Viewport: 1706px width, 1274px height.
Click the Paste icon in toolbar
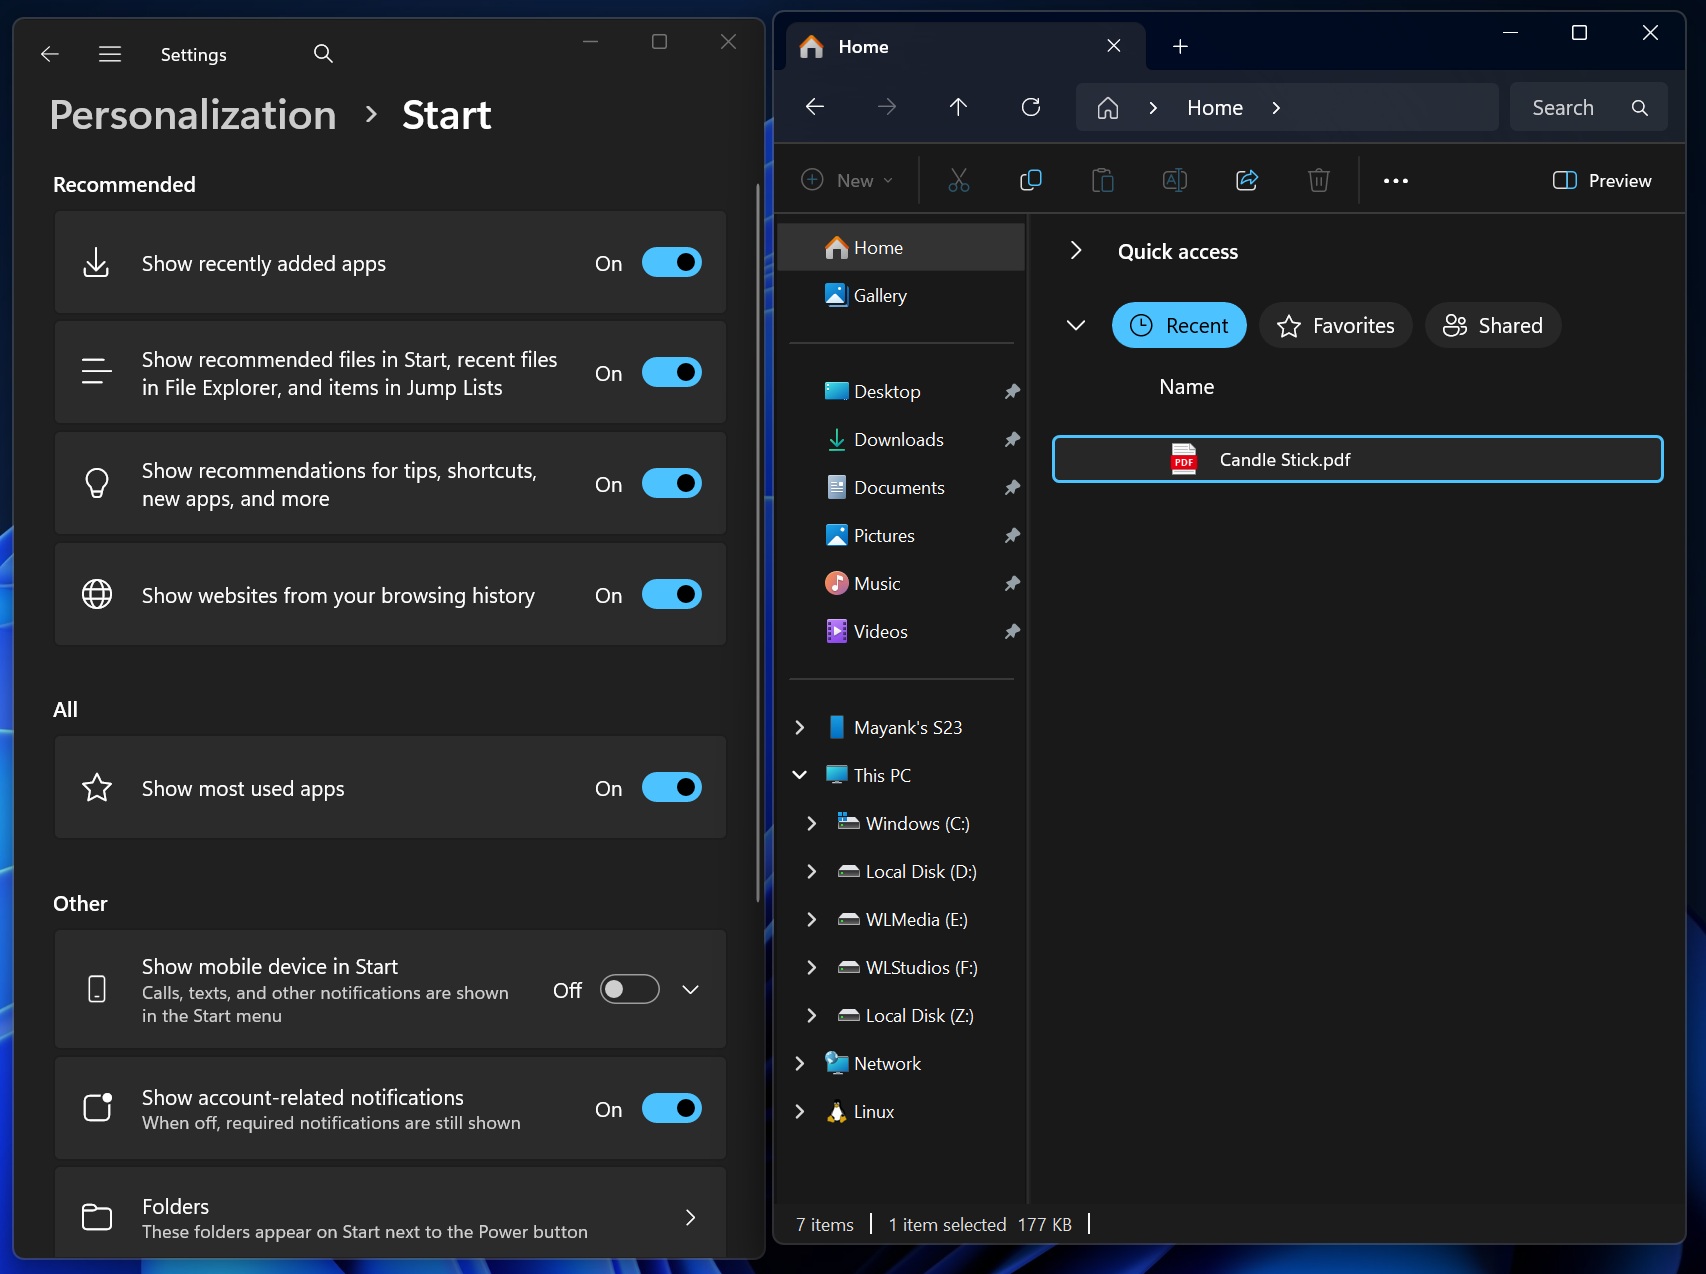[1102, 180]
